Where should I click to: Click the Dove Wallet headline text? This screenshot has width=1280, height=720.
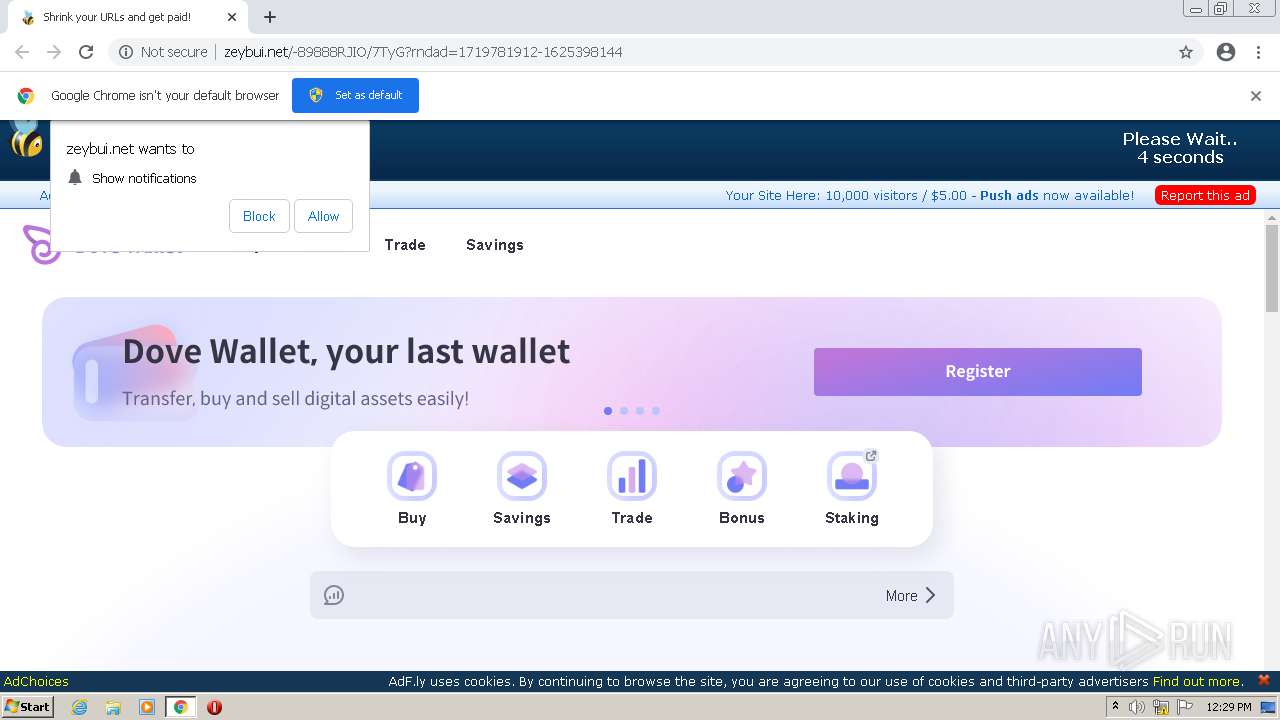point(346,351)
